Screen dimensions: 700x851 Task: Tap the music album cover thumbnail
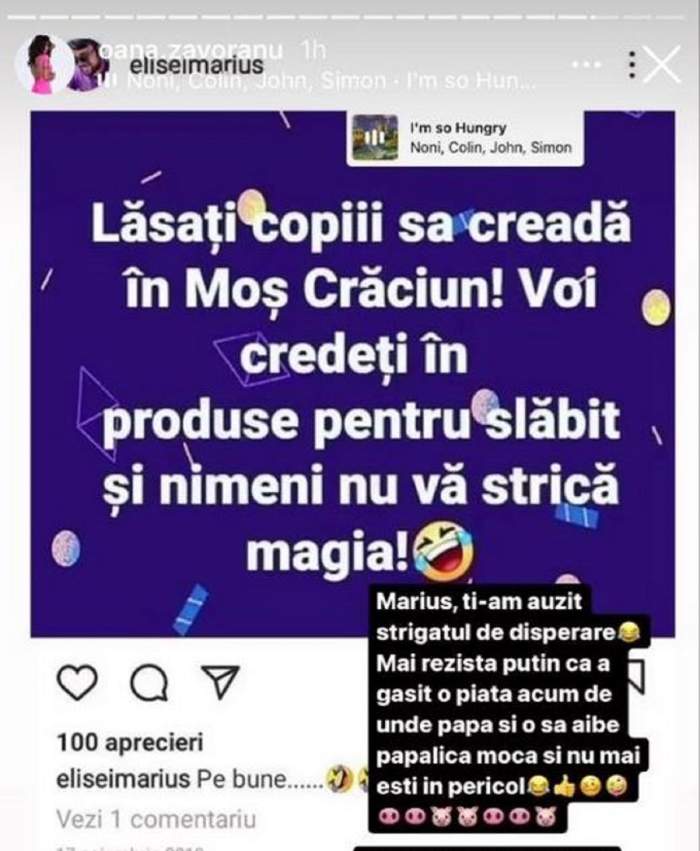[375, 138]
